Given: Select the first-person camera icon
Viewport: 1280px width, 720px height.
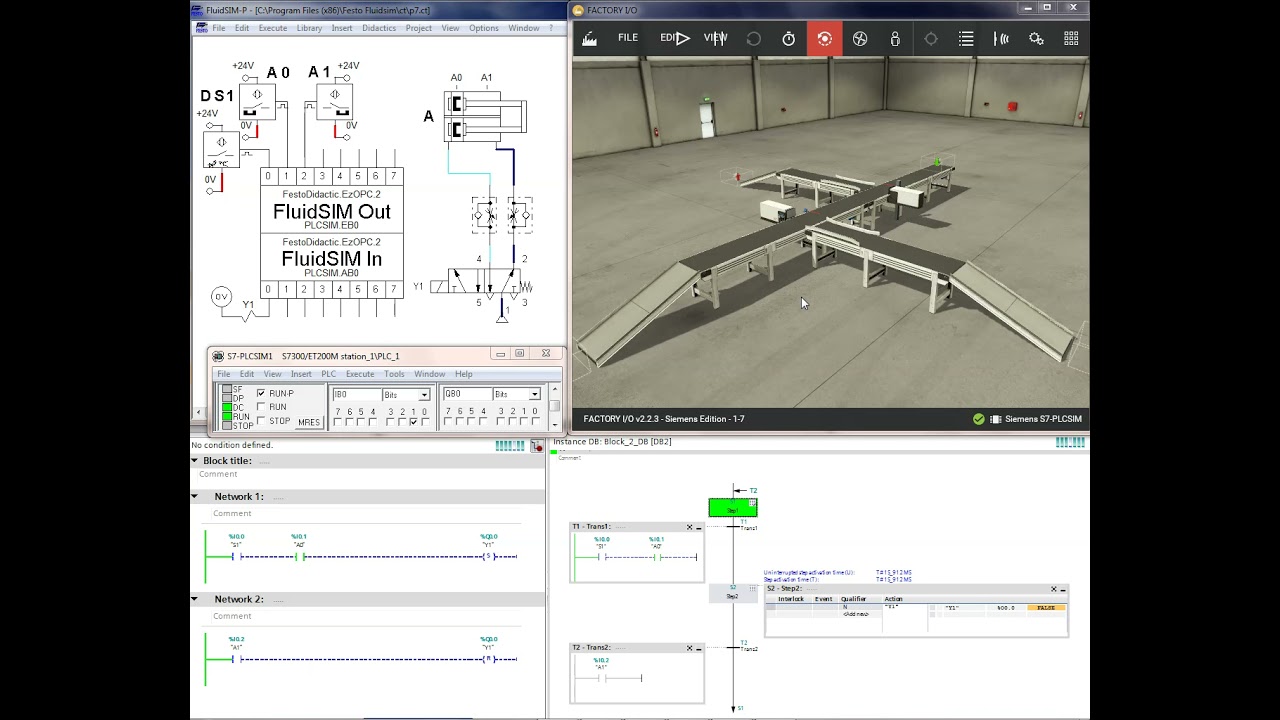Looking at the screenshot, I should (895, 39).
